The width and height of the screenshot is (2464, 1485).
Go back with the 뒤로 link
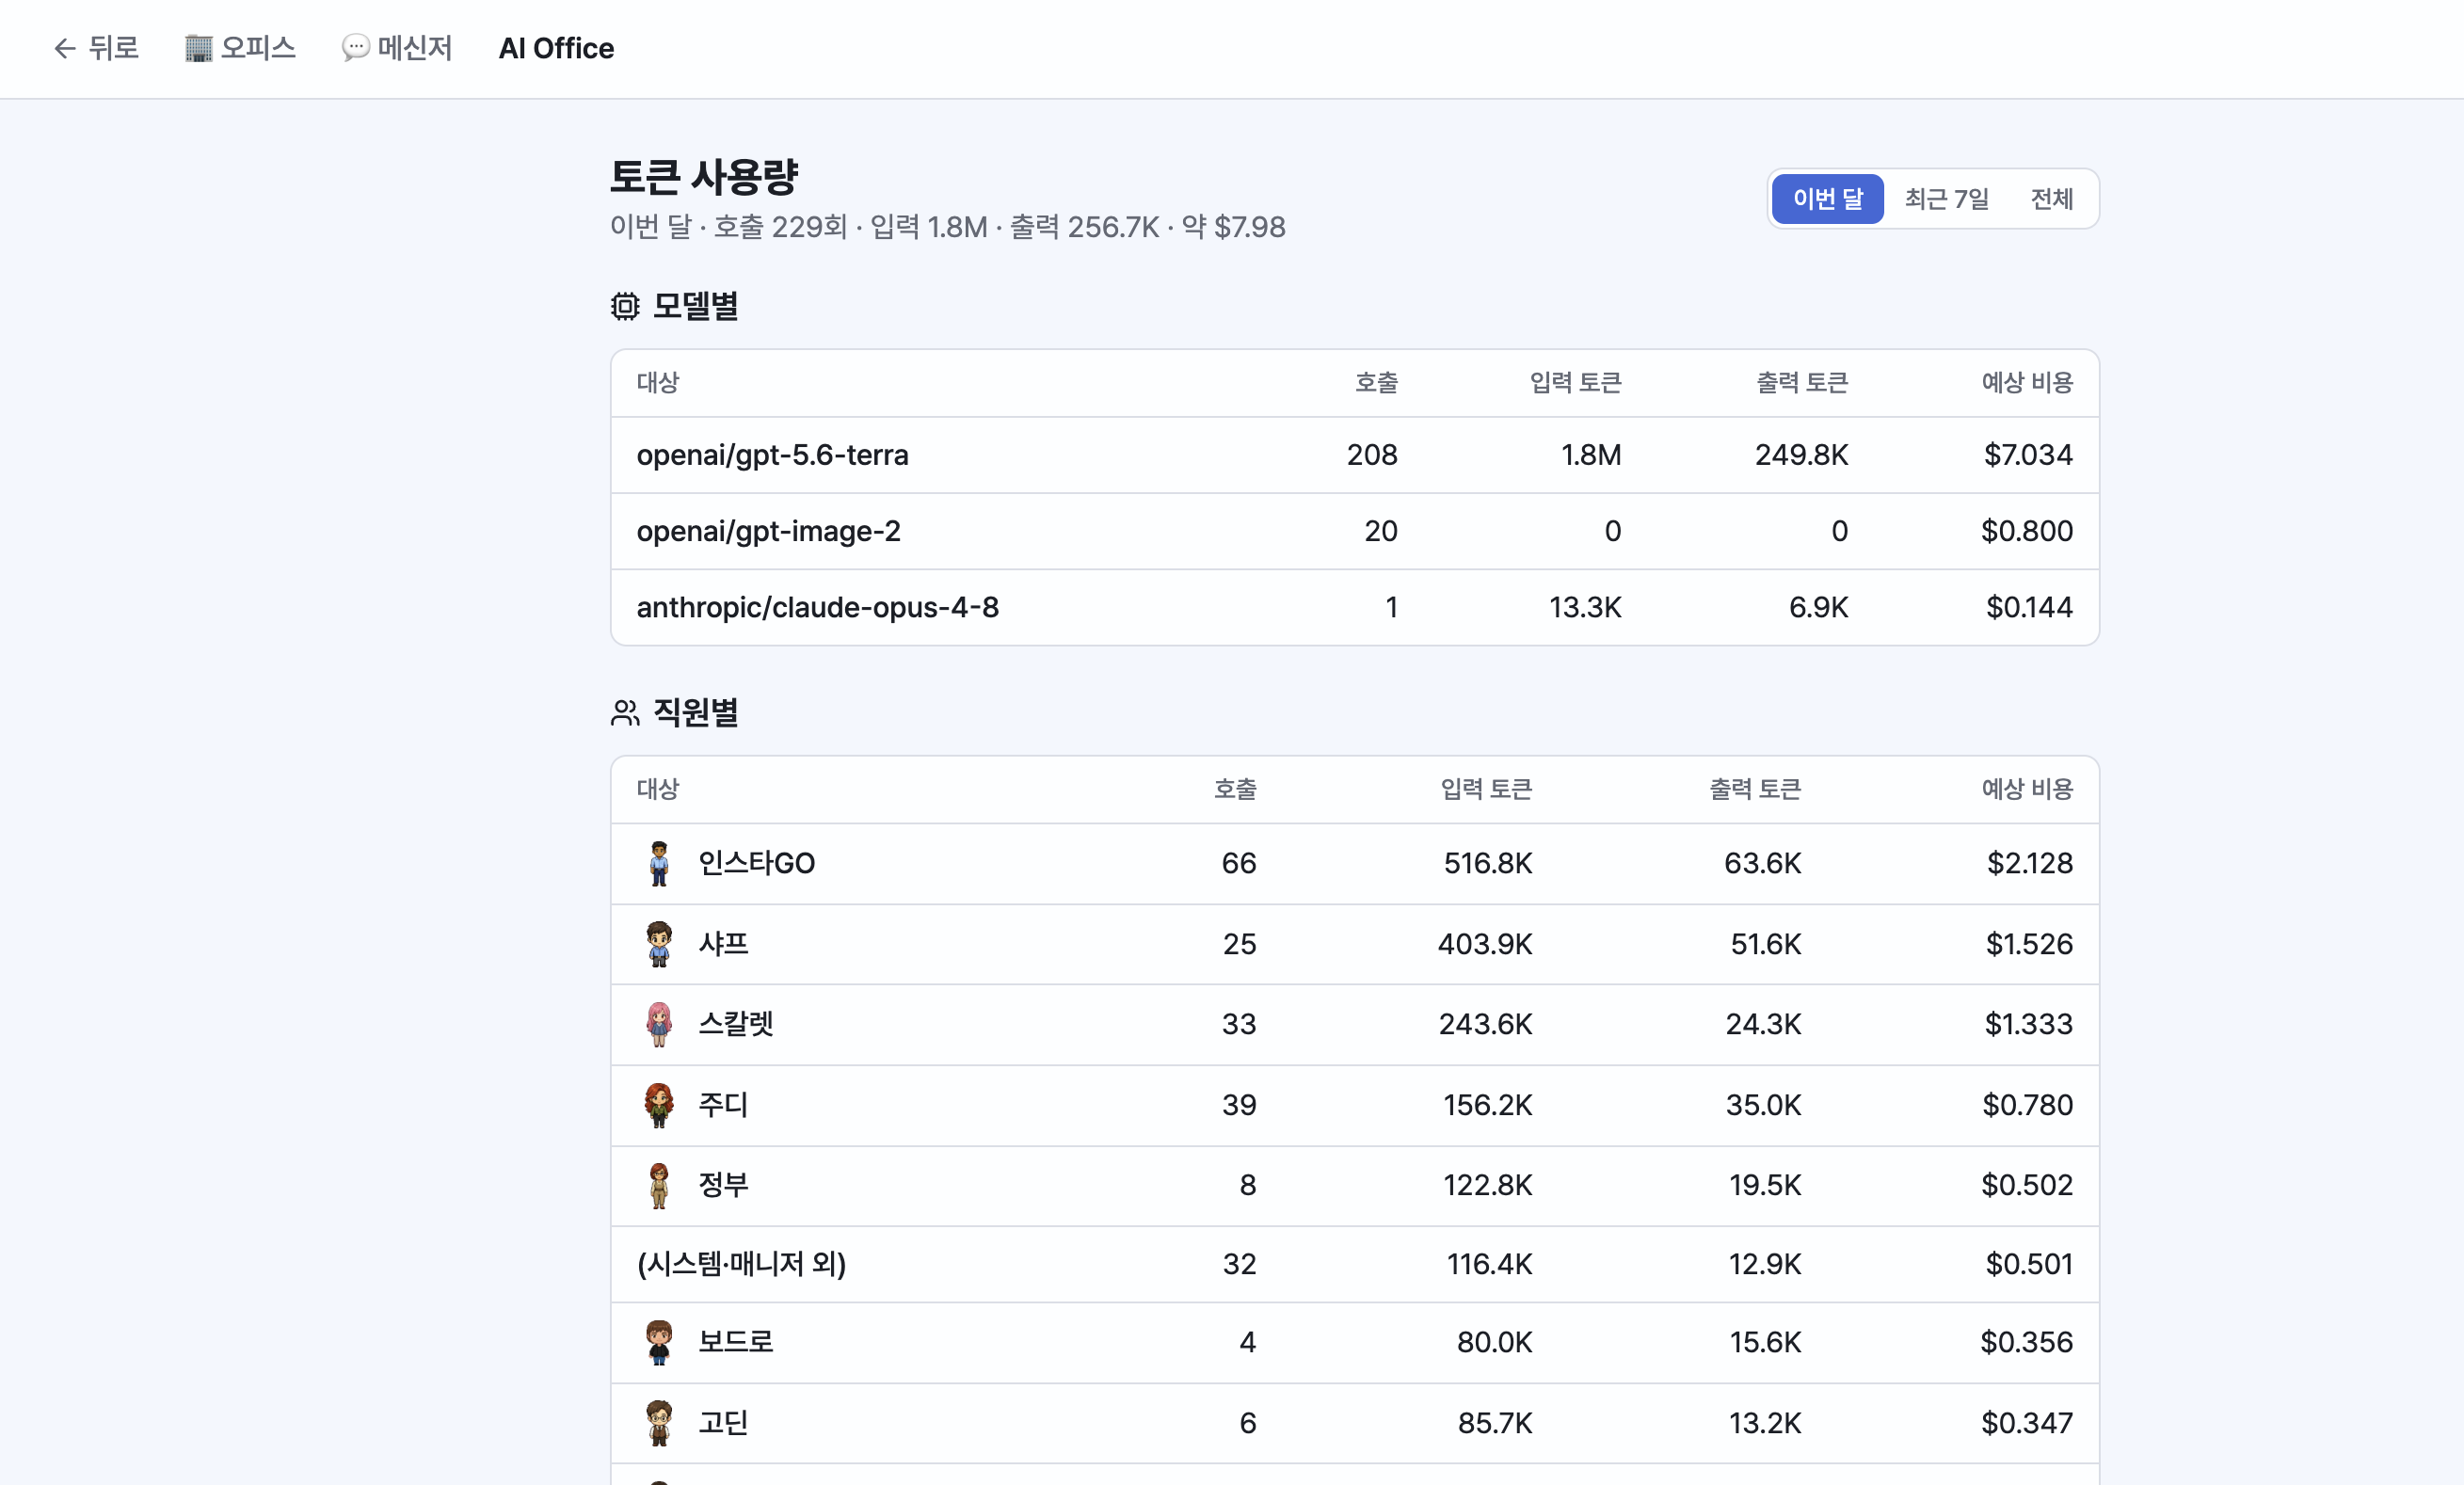click(96, 48)
